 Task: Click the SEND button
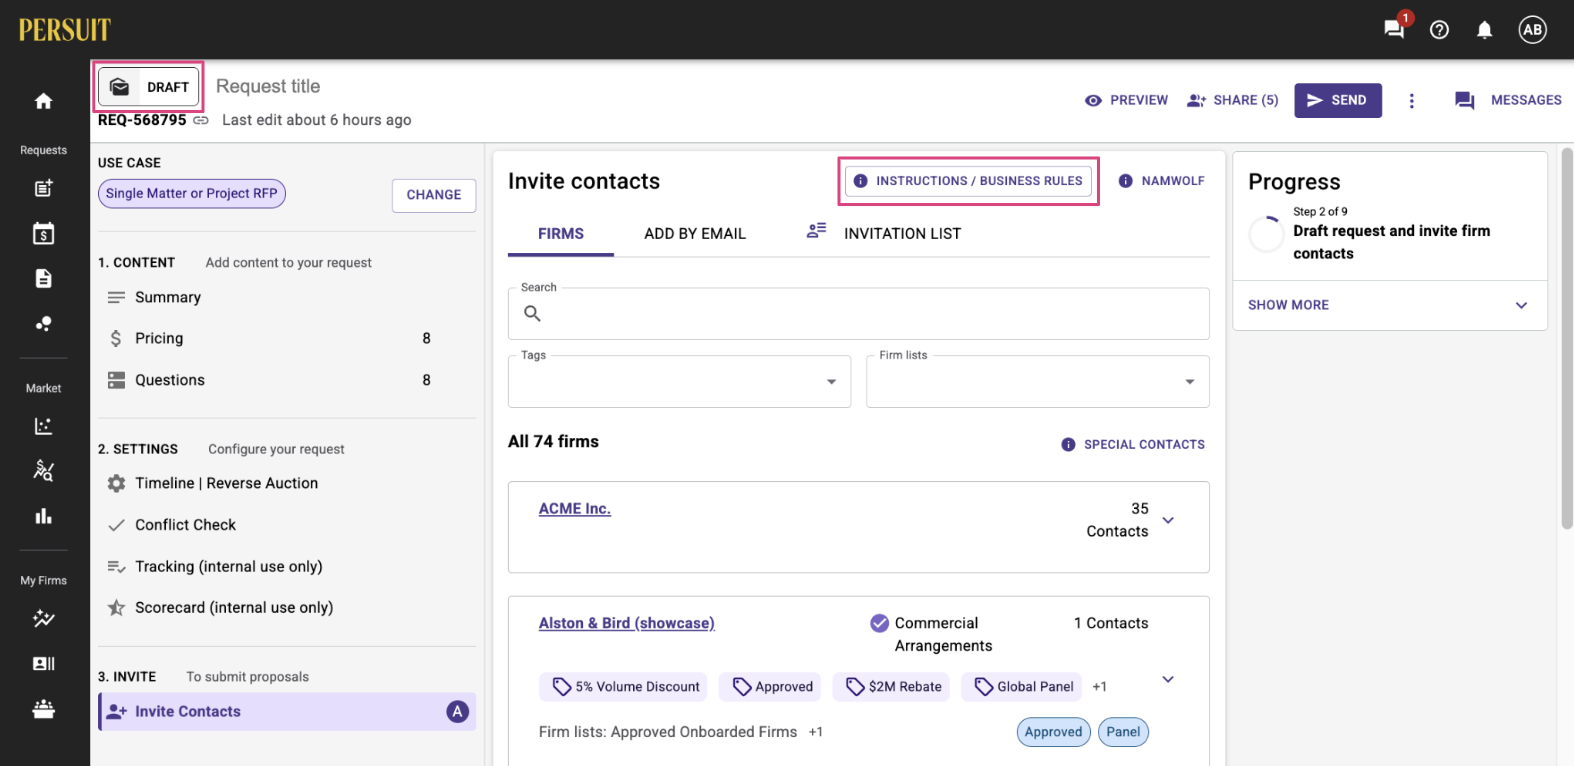tap(1337, 100)
